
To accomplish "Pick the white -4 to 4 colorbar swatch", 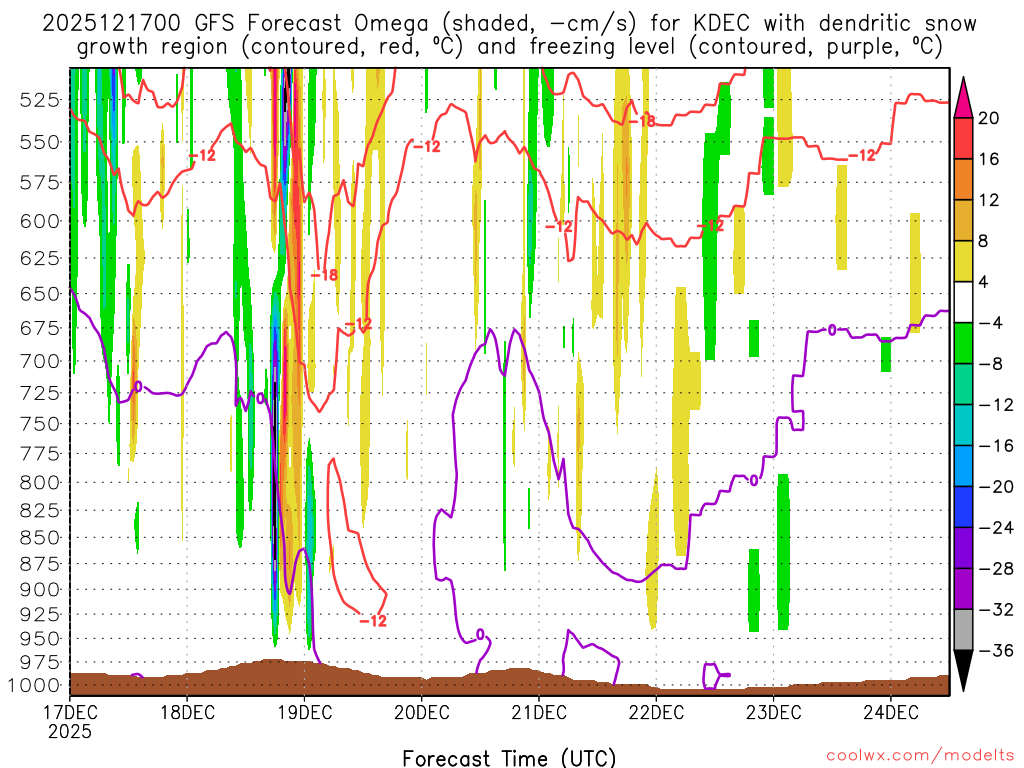I will point(963,302).
